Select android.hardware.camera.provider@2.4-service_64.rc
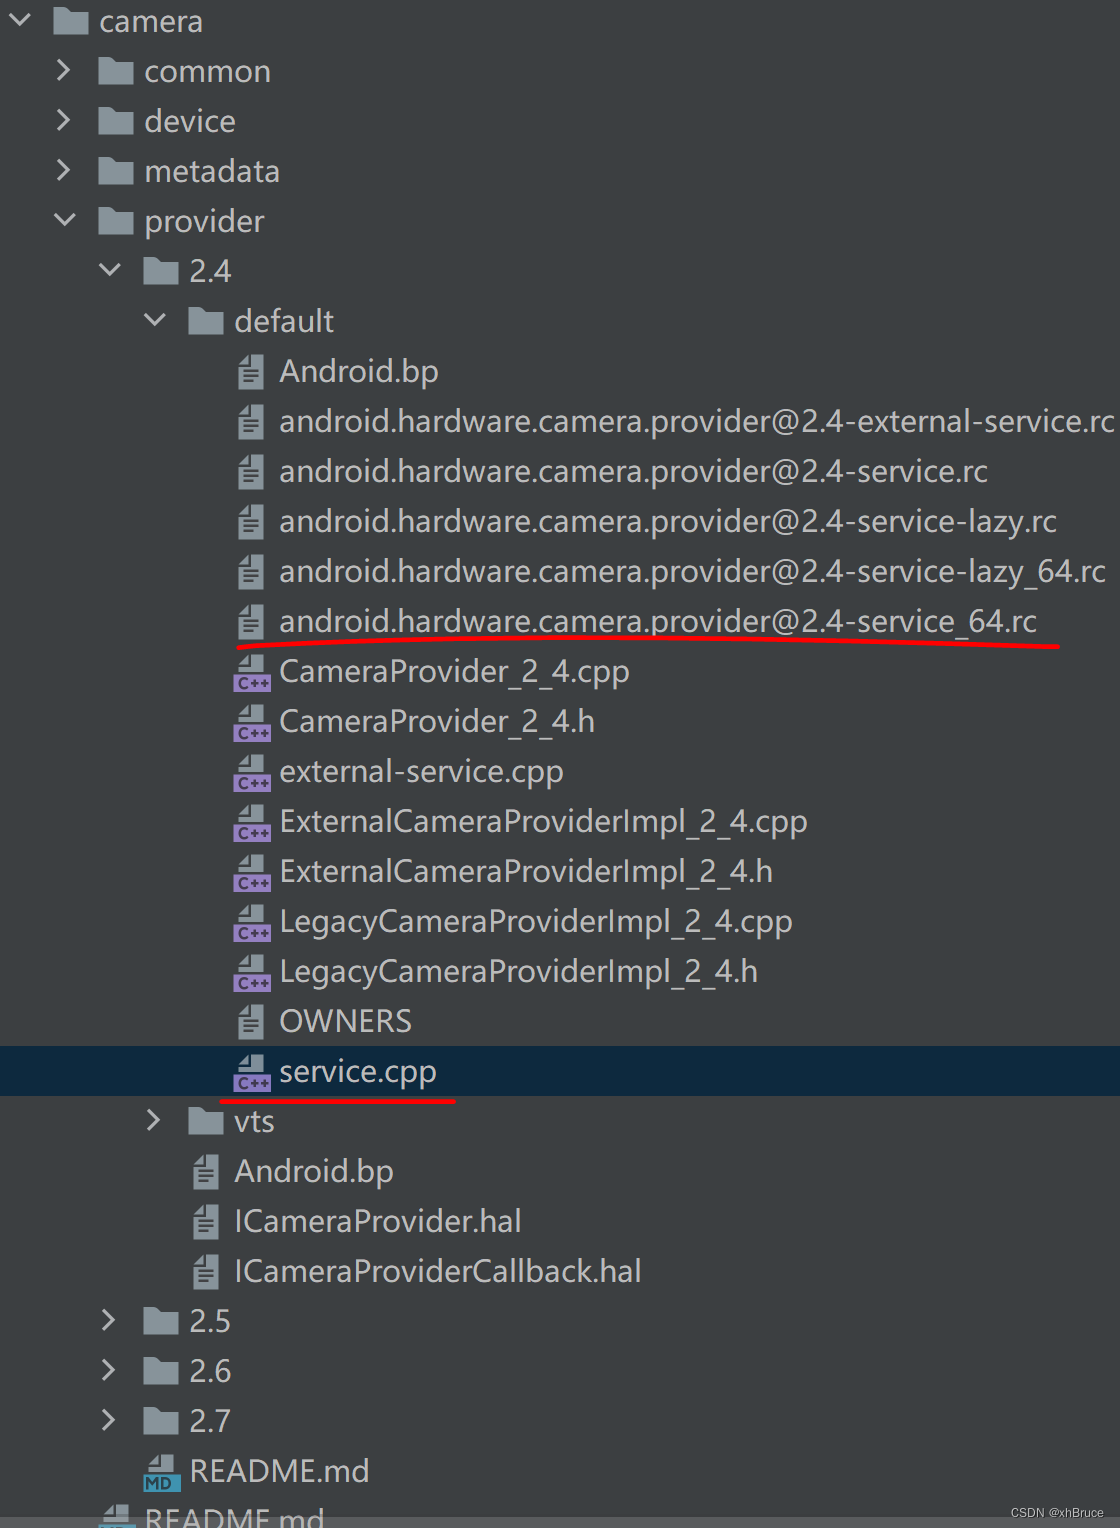The width and height of the screenshot is (1120, 1528). pyautogui.click(x=658, y=621)
